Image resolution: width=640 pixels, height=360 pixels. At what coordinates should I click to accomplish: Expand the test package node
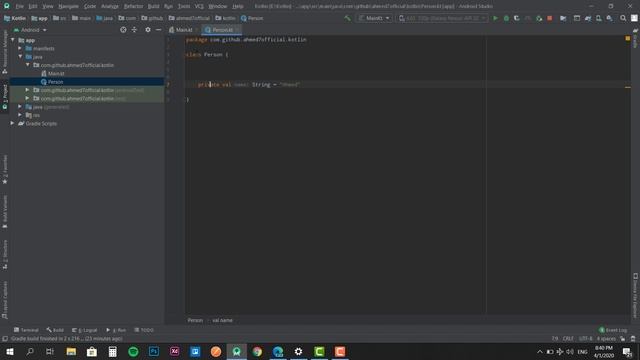(28, 98)
